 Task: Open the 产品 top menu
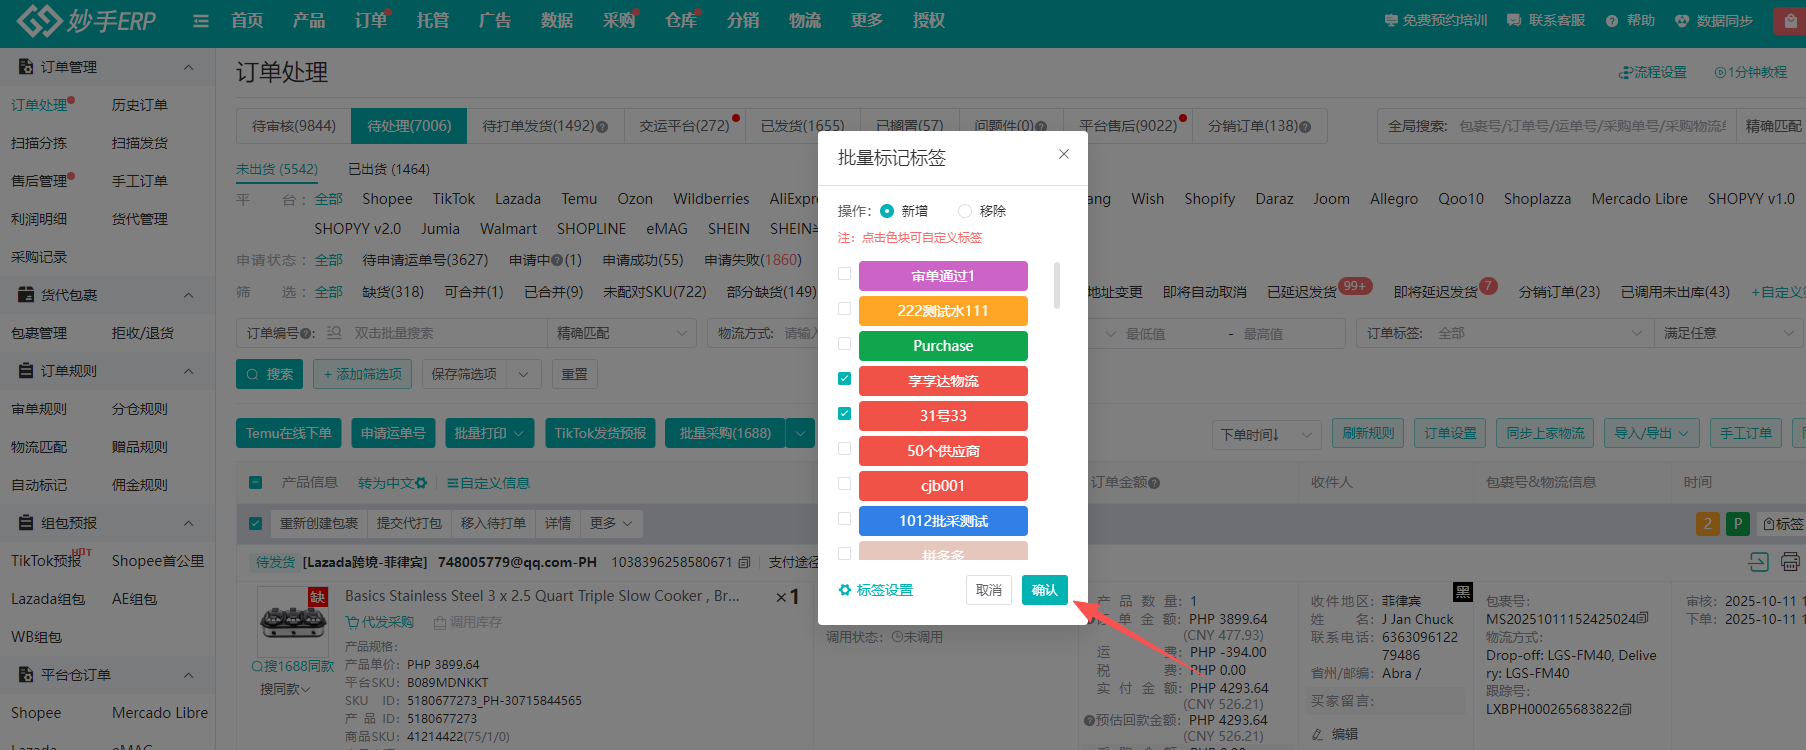pos(309,21)
